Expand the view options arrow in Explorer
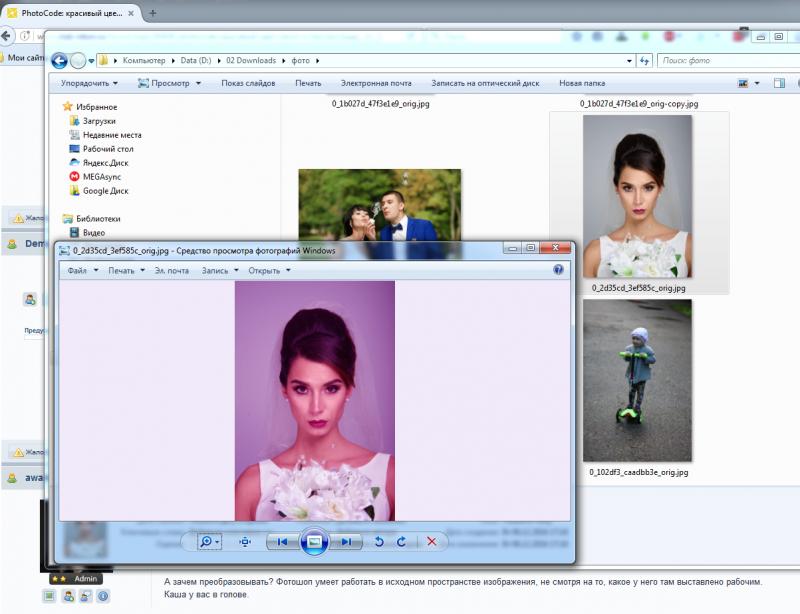This screenshot has height=614, width=800. tap(757, 83)
